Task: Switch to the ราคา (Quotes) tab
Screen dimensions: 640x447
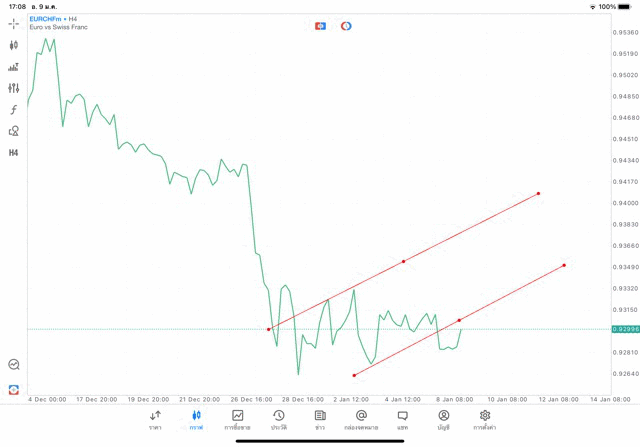Action: [155, 419]
